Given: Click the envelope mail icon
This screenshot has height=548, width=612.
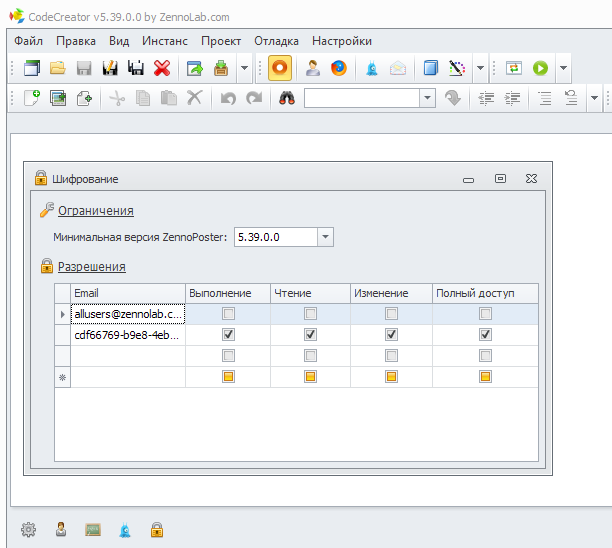Looking at the screenshot, I should [x=398, y=68].
